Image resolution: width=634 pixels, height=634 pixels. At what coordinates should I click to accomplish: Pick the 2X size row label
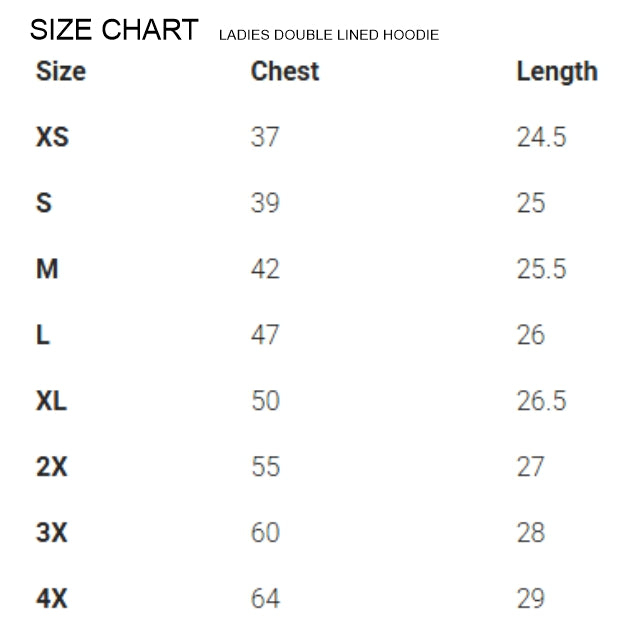[52, 467]
